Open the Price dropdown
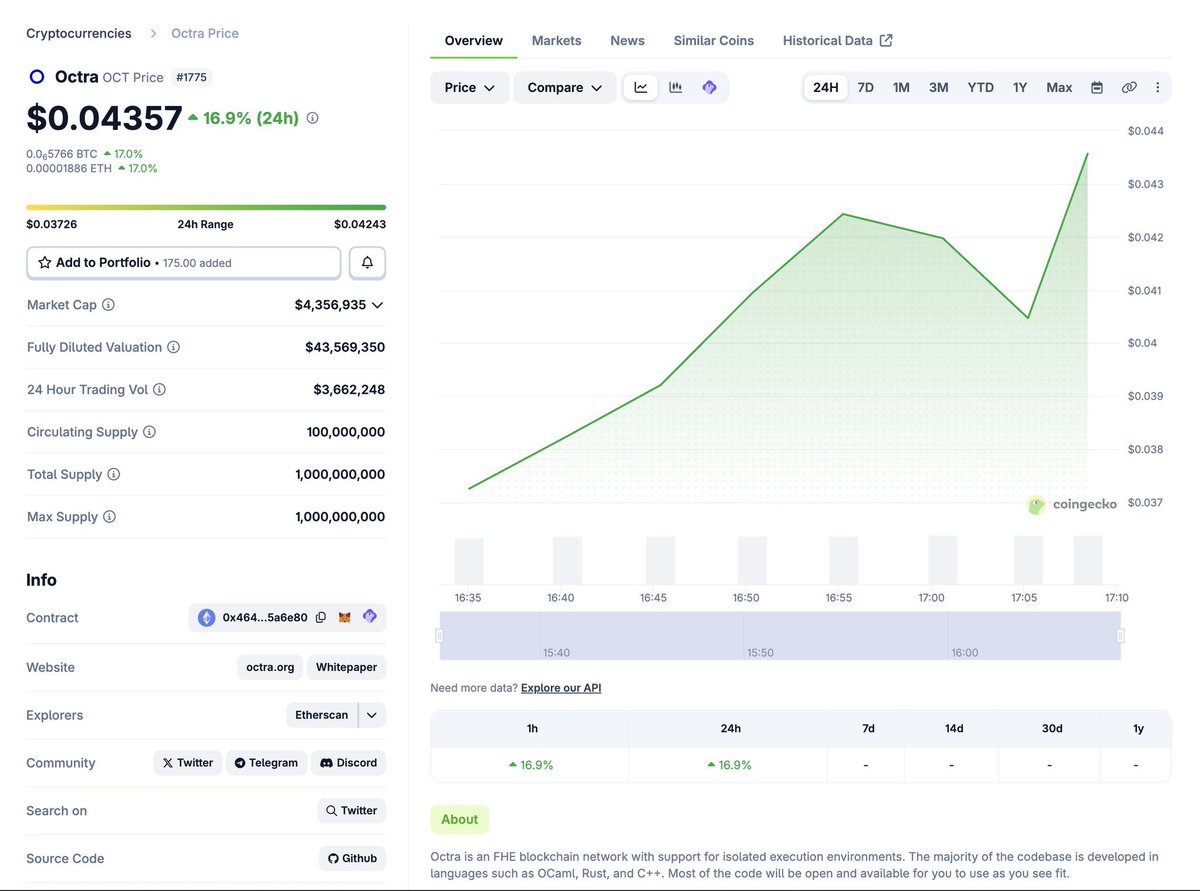The image size is (1200, 891). click(470, 87)
